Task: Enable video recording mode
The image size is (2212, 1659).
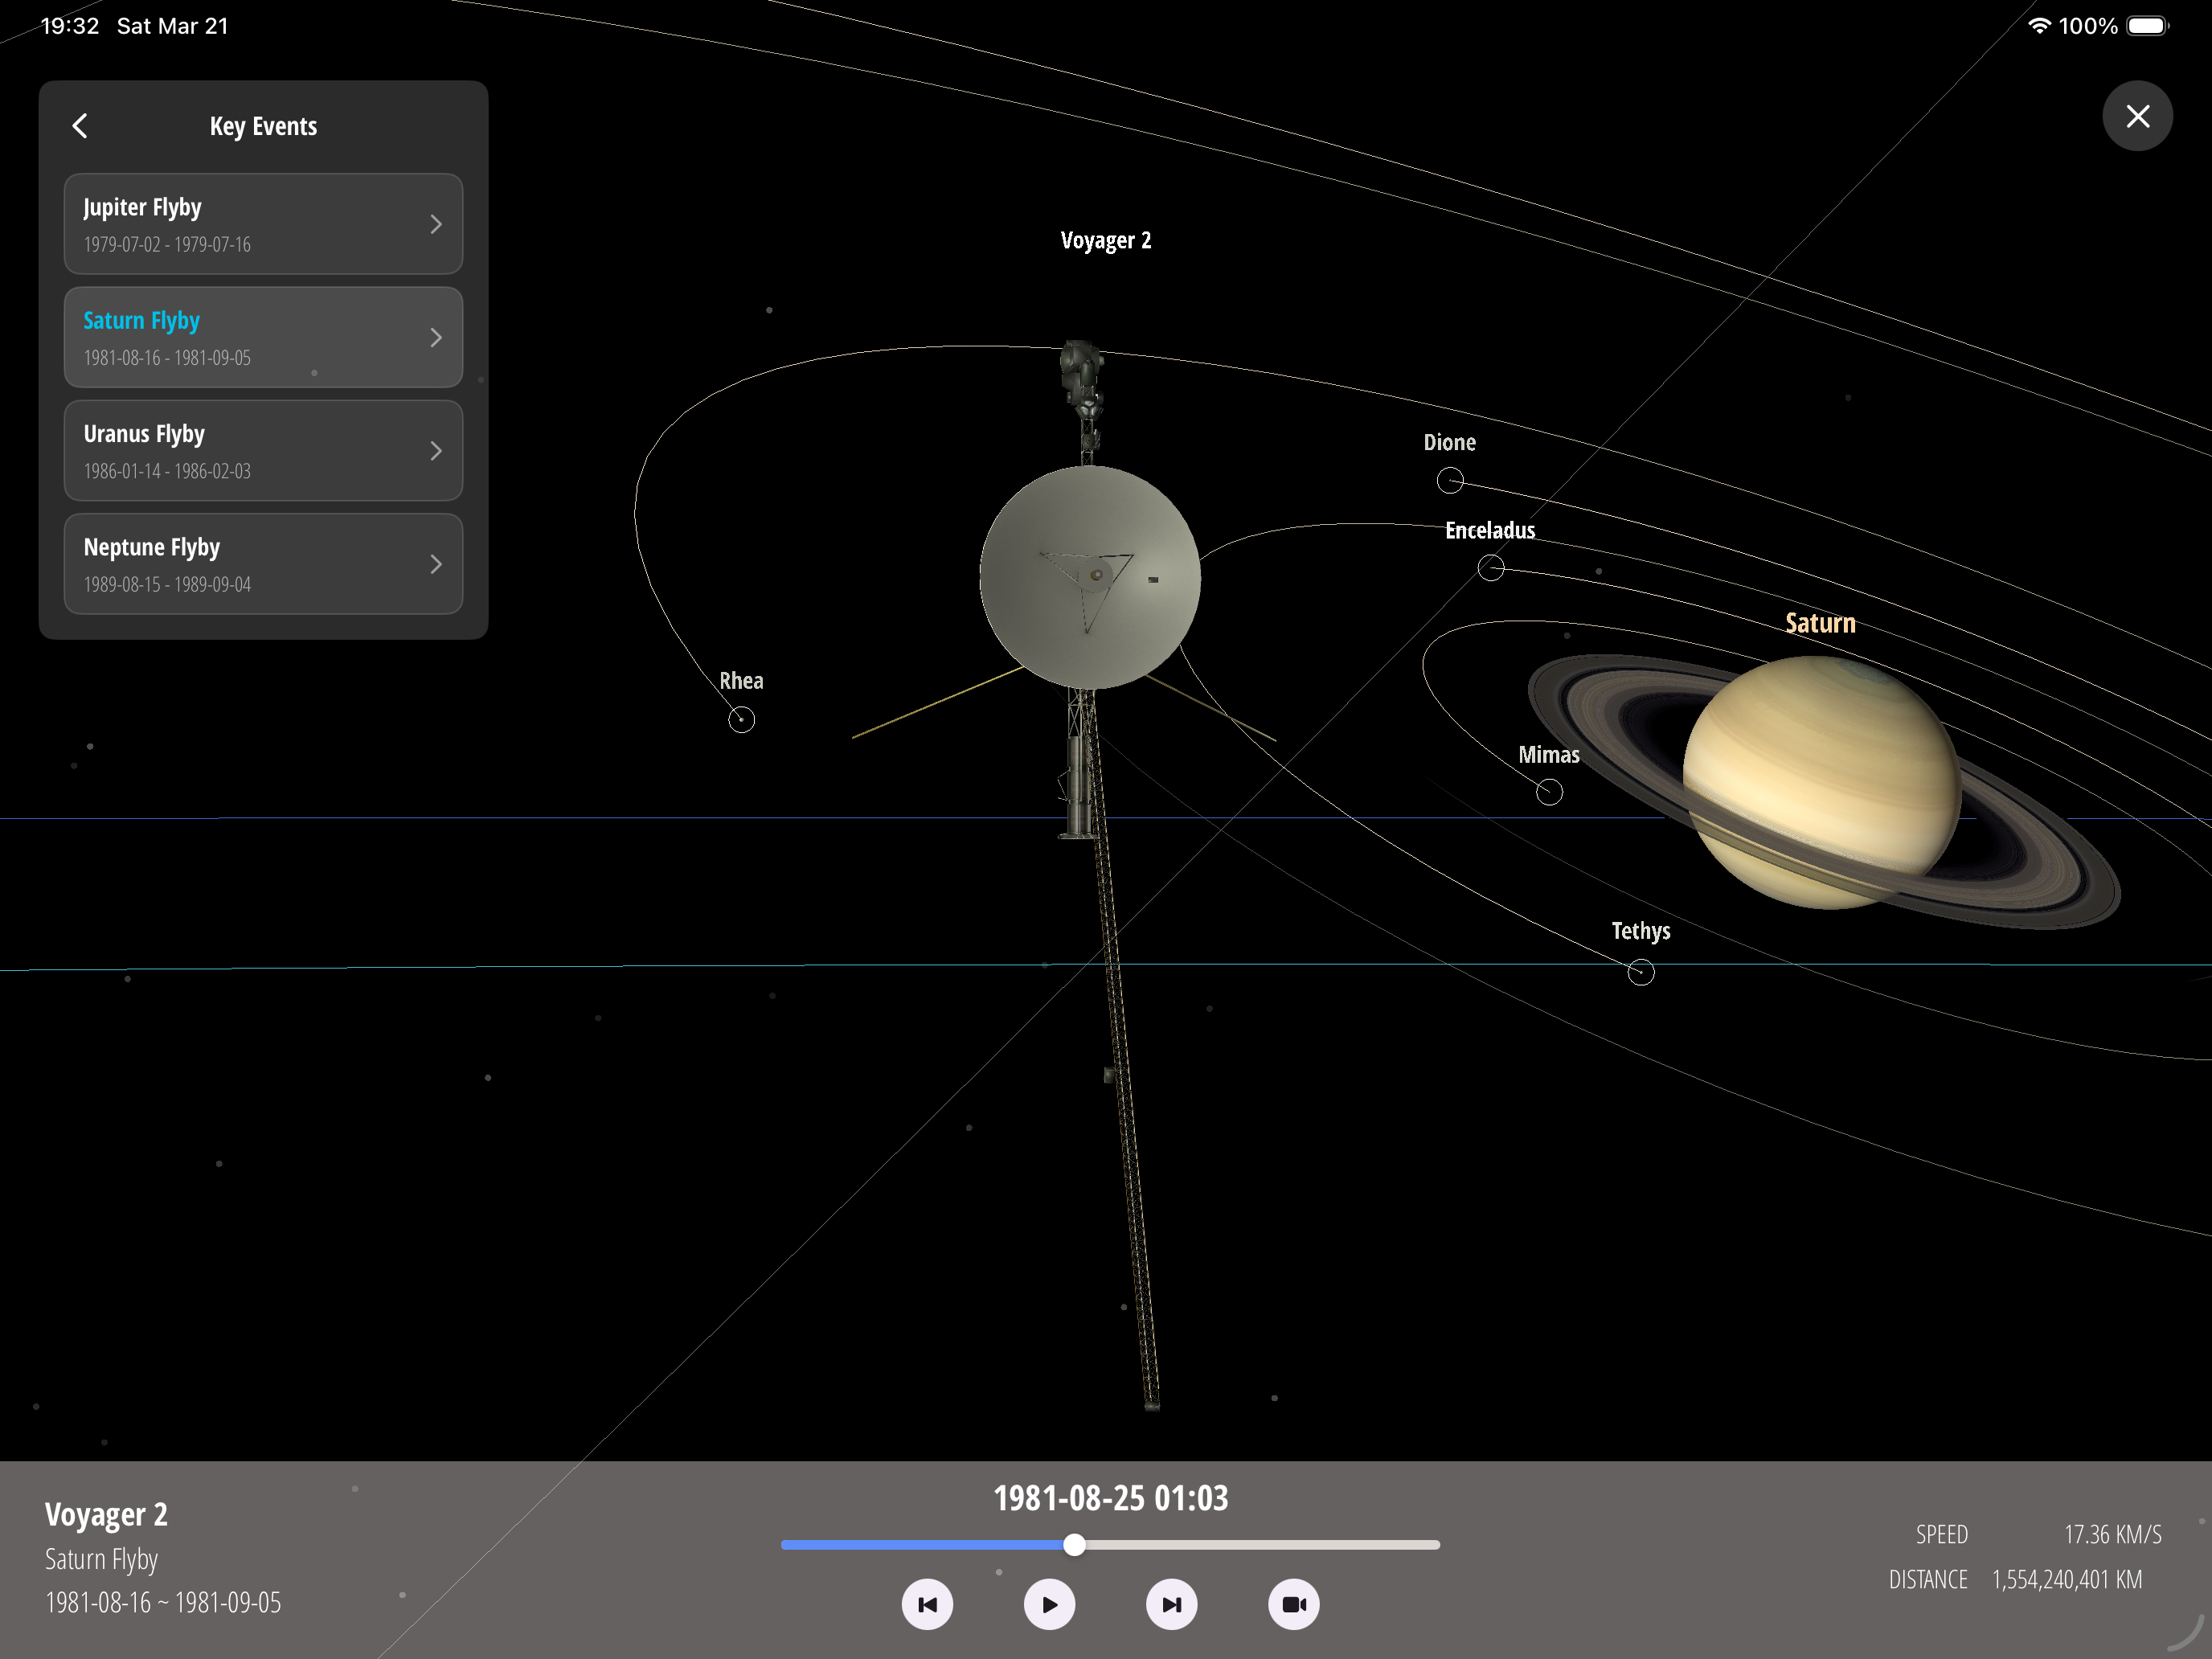Action: 1294,1604
